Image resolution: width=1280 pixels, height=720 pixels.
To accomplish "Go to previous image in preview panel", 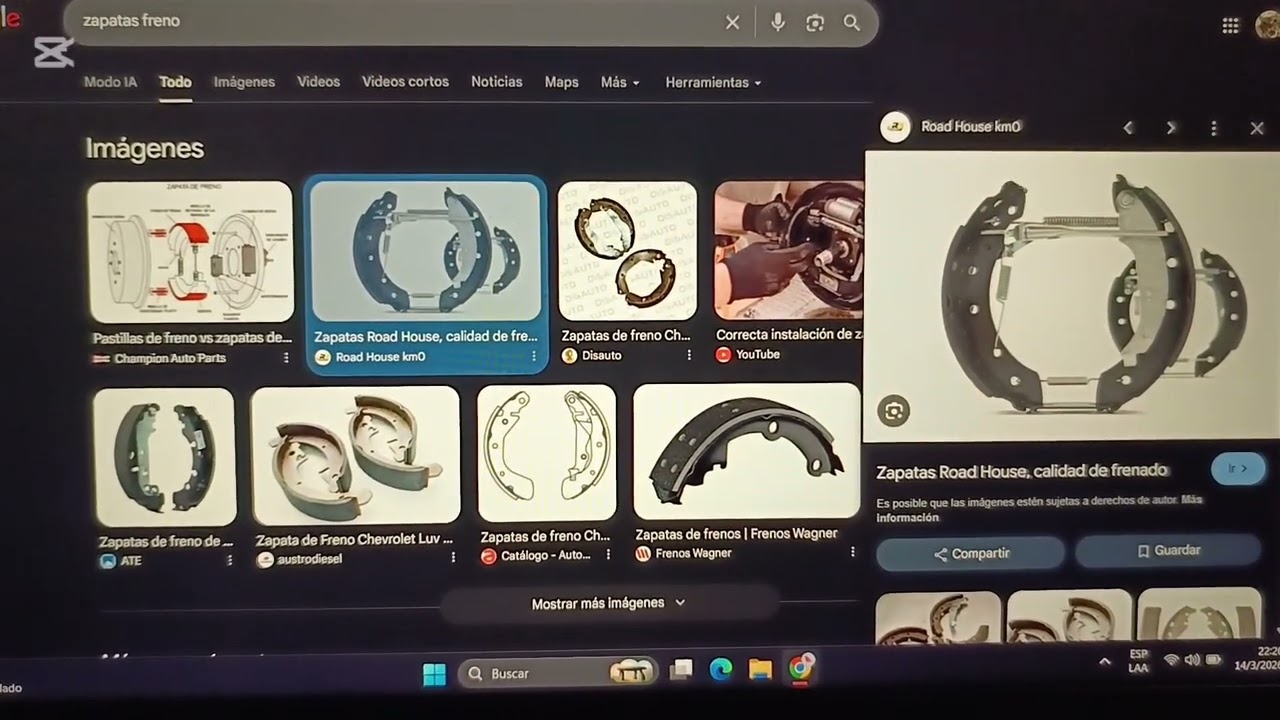I will [1128, 128].
